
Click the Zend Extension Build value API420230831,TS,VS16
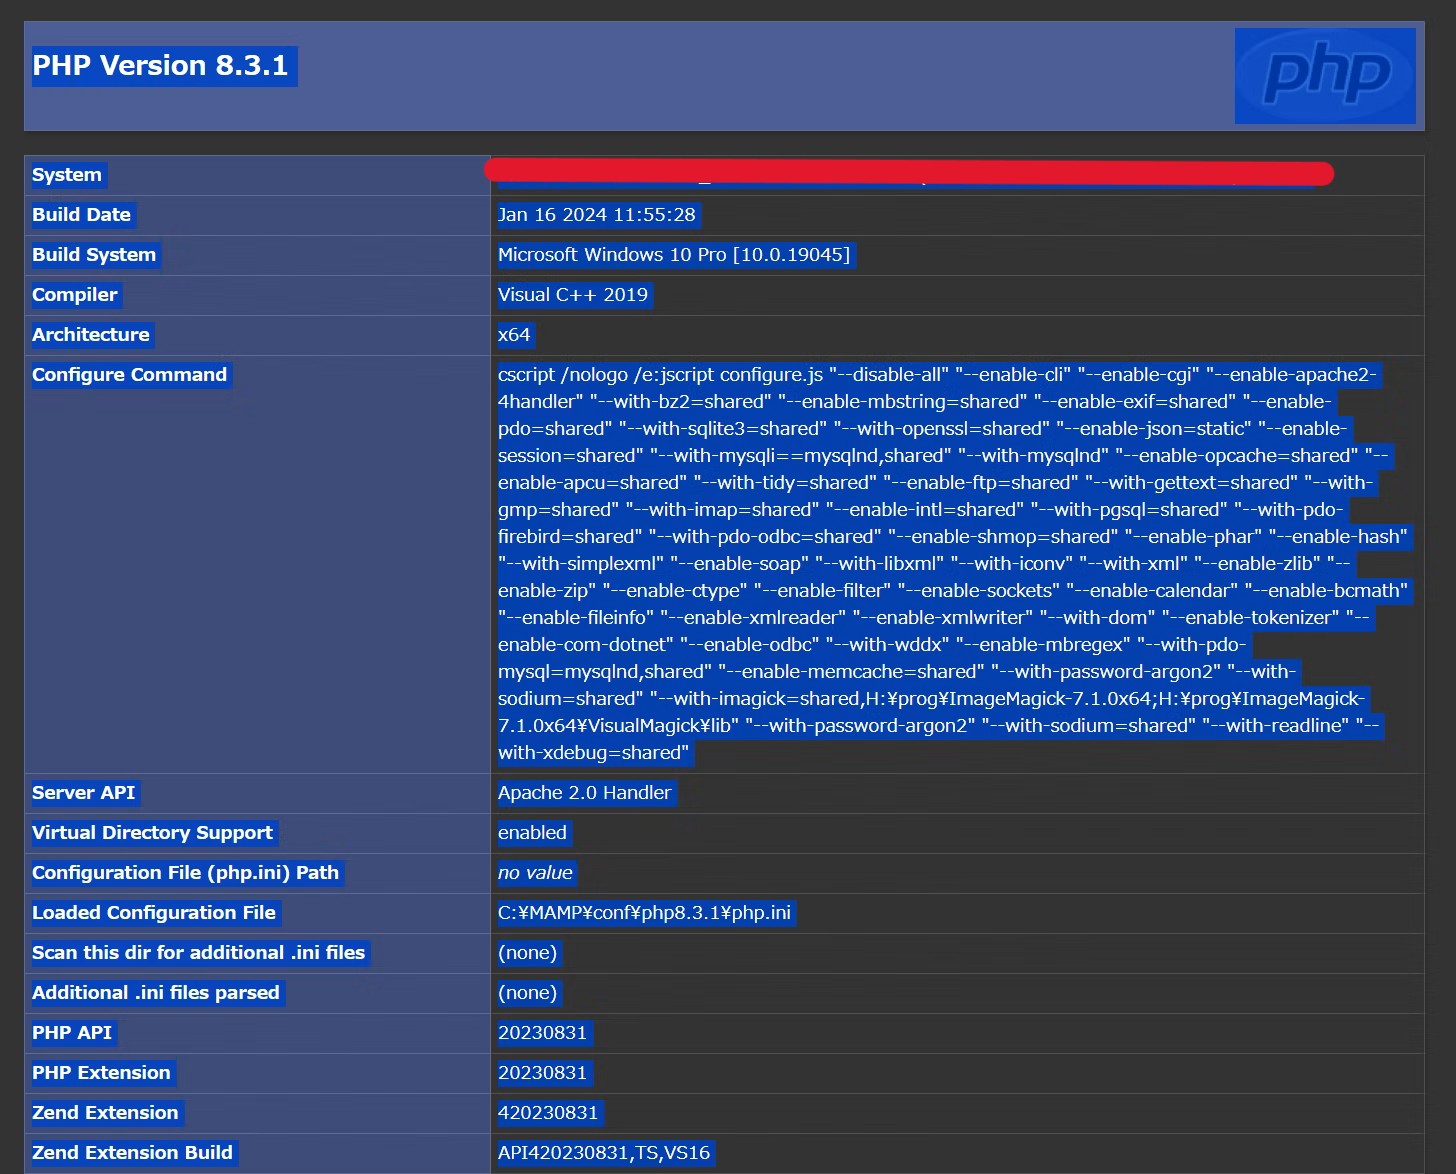[x=604, y=1152]
